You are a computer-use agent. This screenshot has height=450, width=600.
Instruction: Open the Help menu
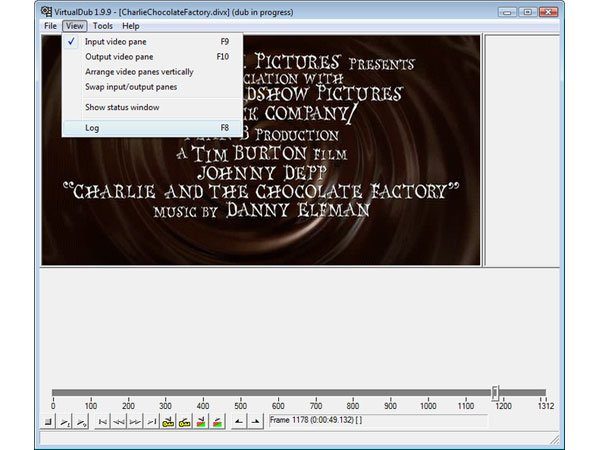[x=130, y=26]
